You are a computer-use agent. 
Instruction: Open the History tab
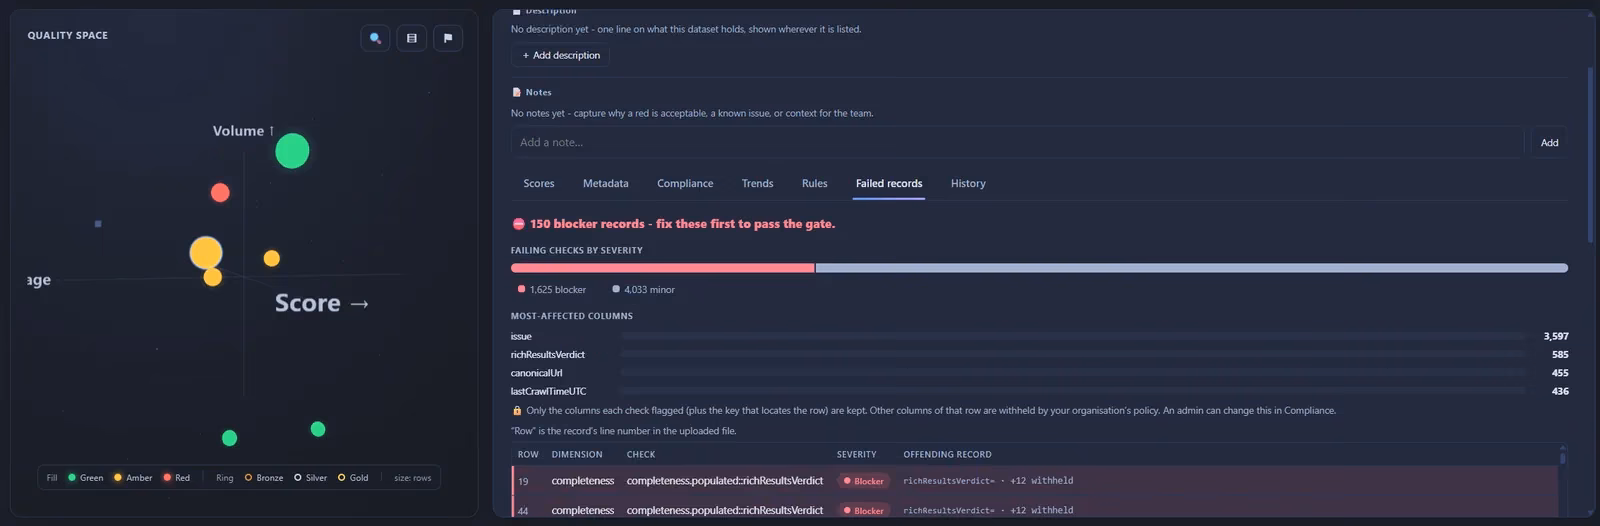[x=968, y=183]
